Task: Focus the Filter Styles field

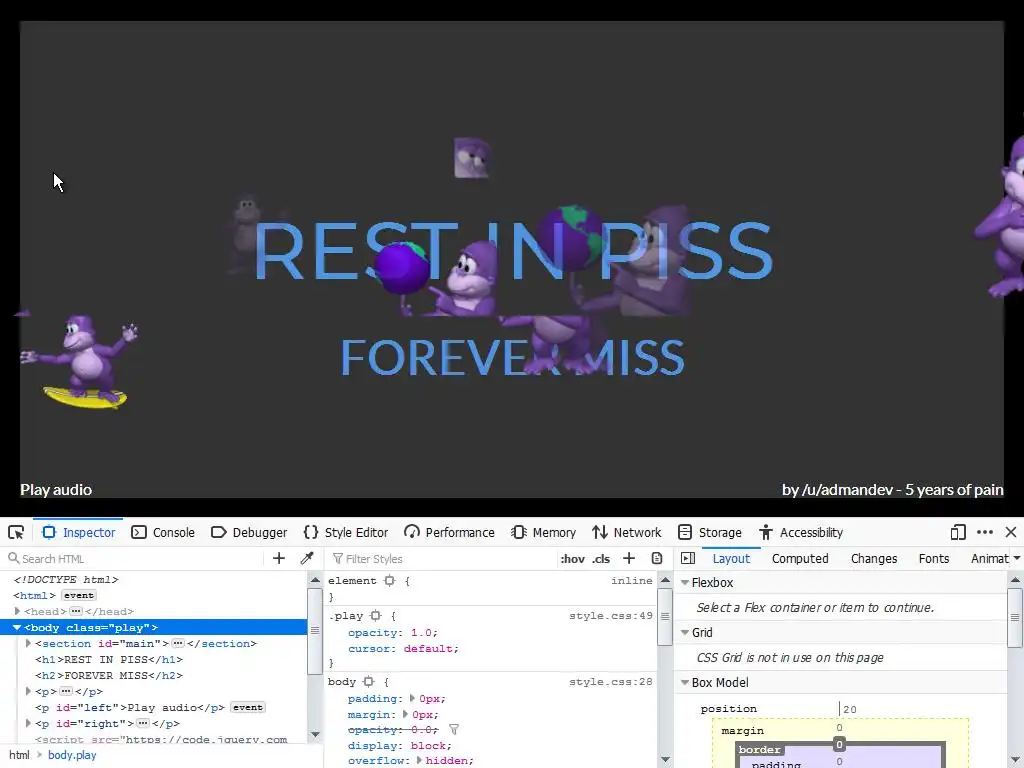Action: click(x=441, y=559)
